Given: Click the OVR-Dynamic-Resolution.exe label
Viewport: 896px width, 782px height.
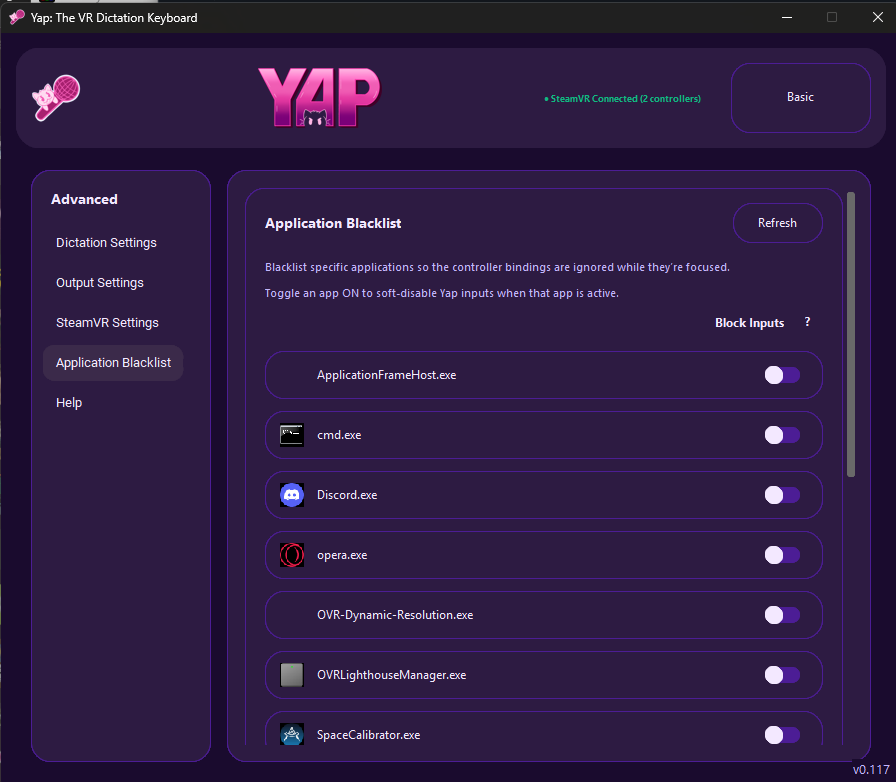Looking at the screenshot, I should click(x=395, y=615).
